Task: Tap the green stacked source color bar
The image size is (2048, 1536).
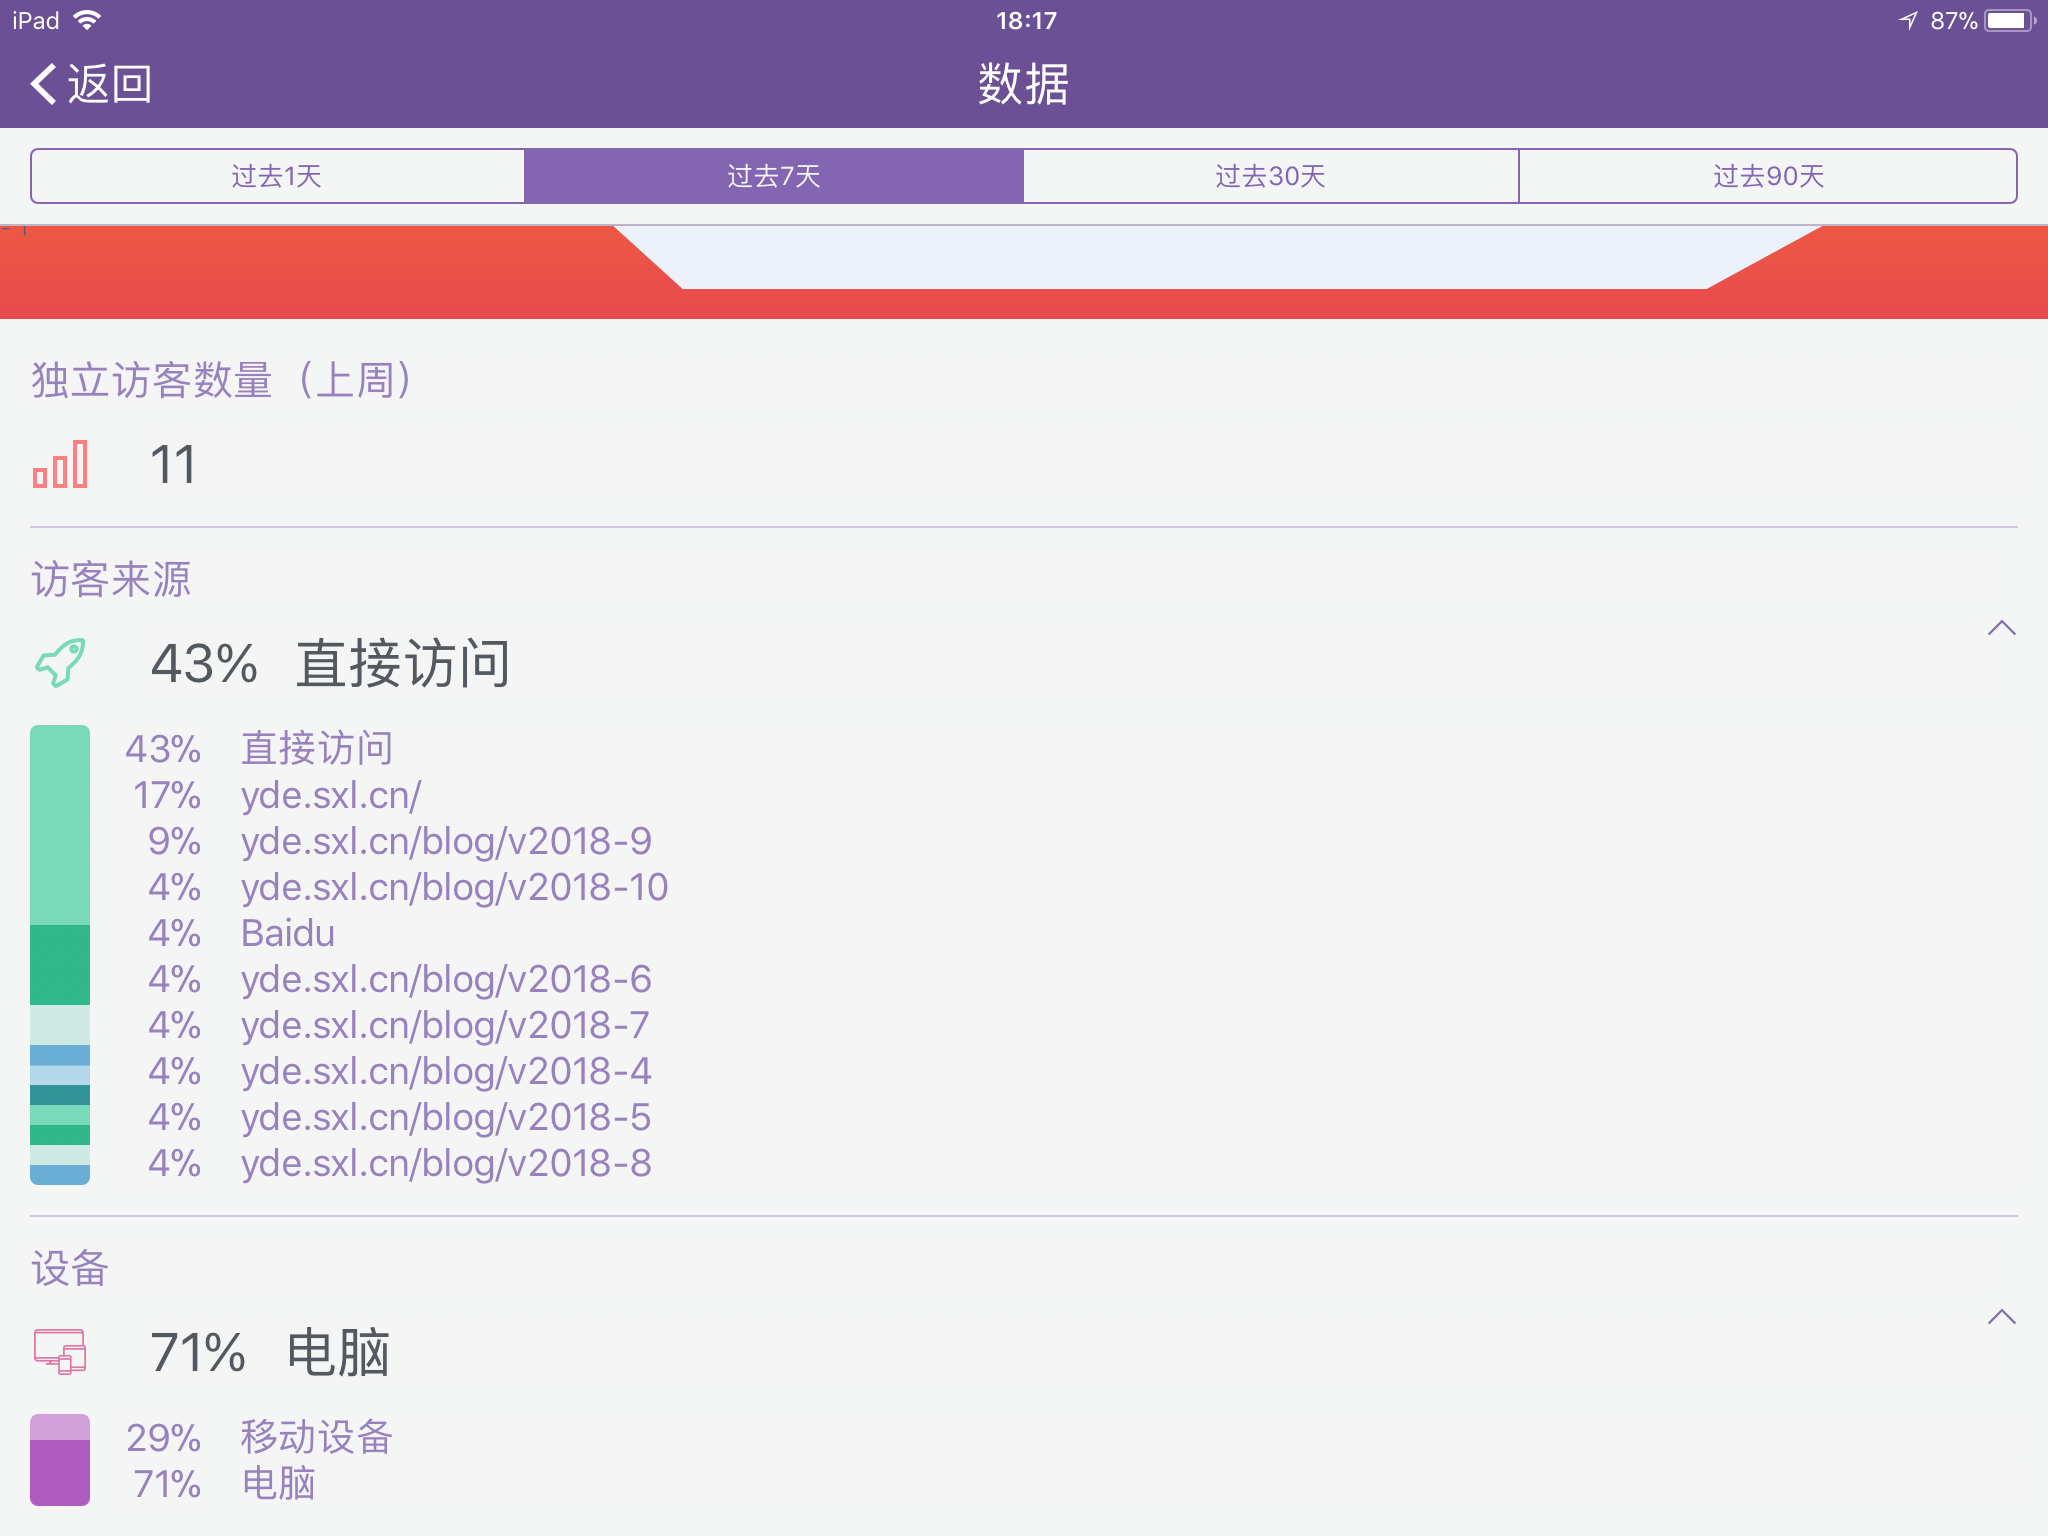Action: pyautogui.click(x=60, y=954)
